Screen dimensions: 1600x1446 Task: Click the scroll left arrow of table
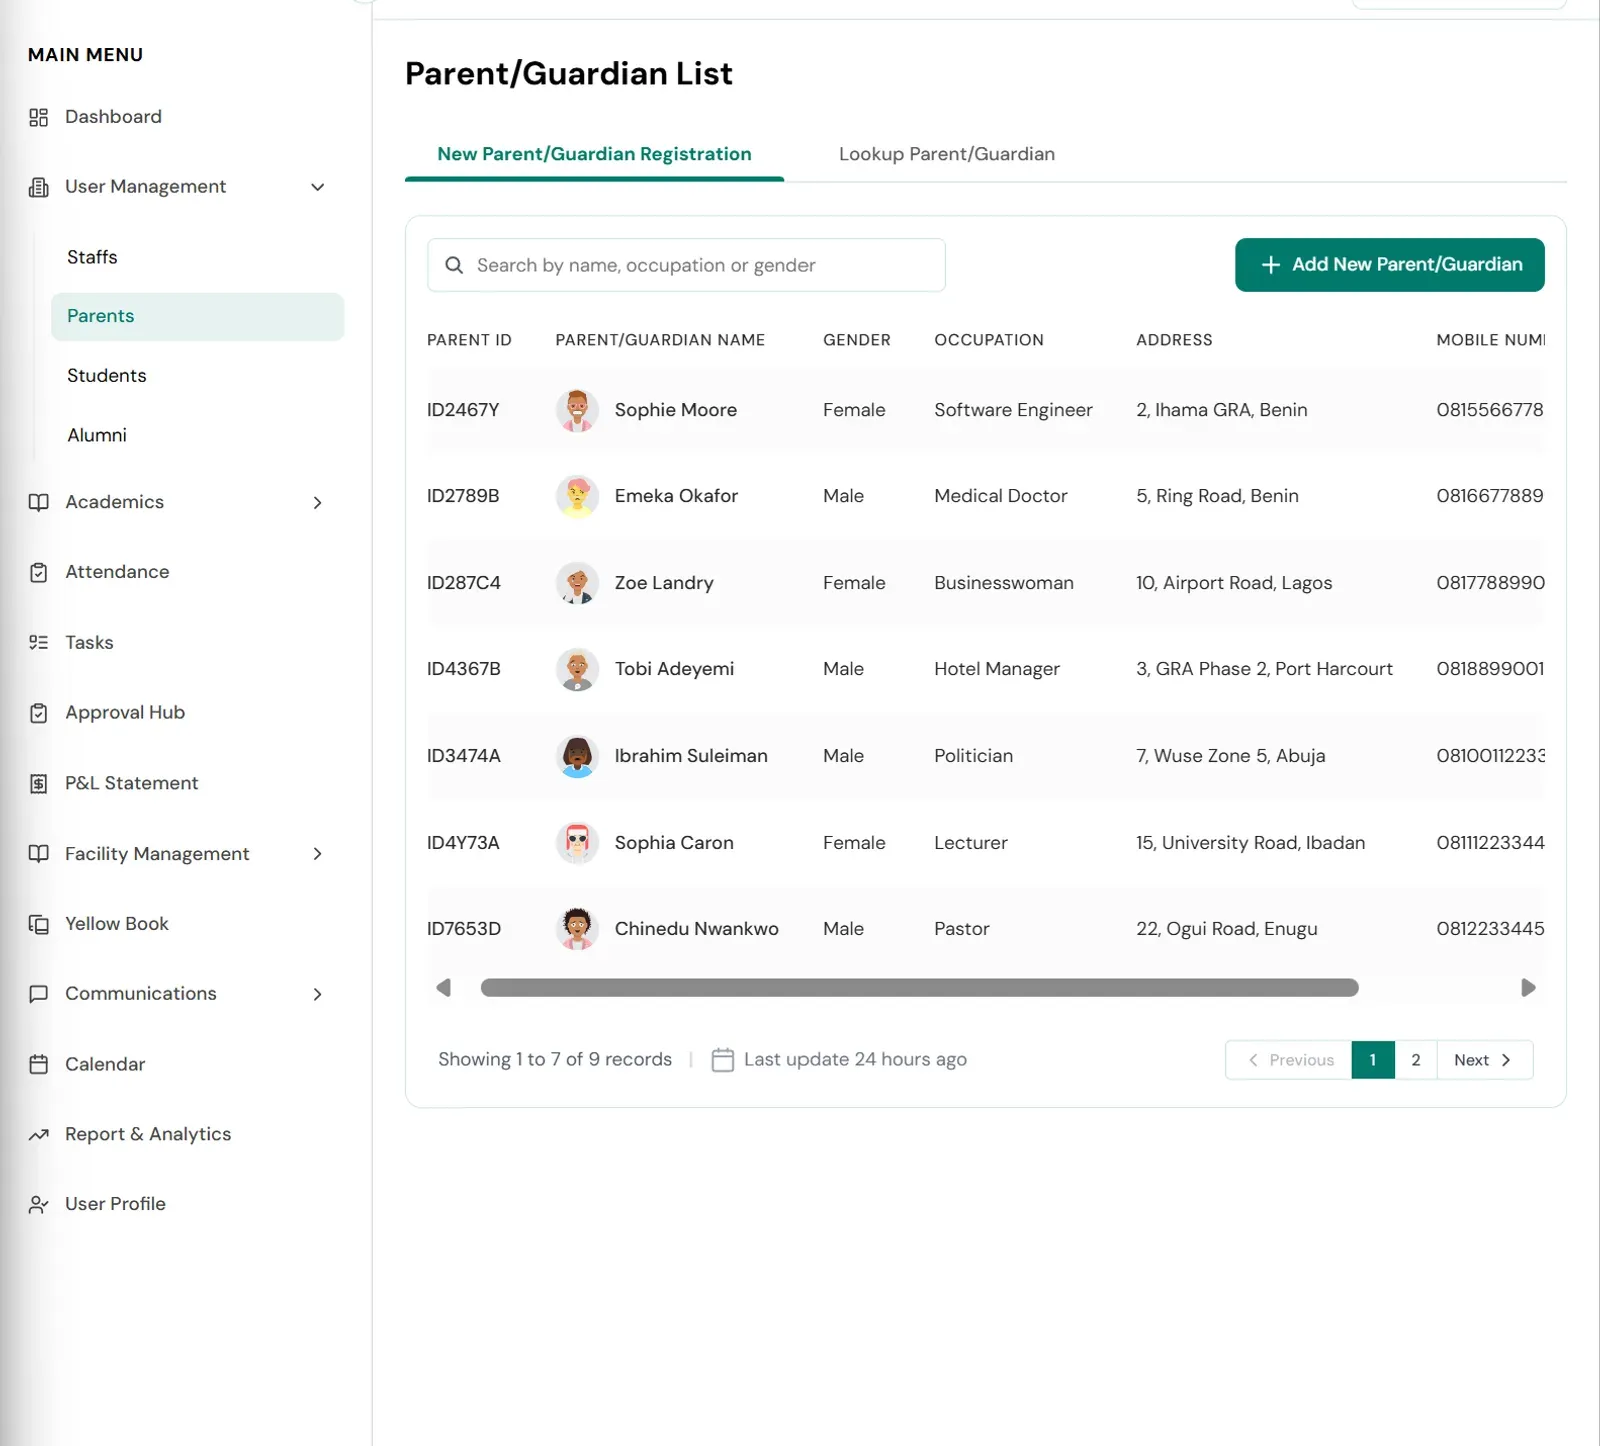[x=444, y=988]
